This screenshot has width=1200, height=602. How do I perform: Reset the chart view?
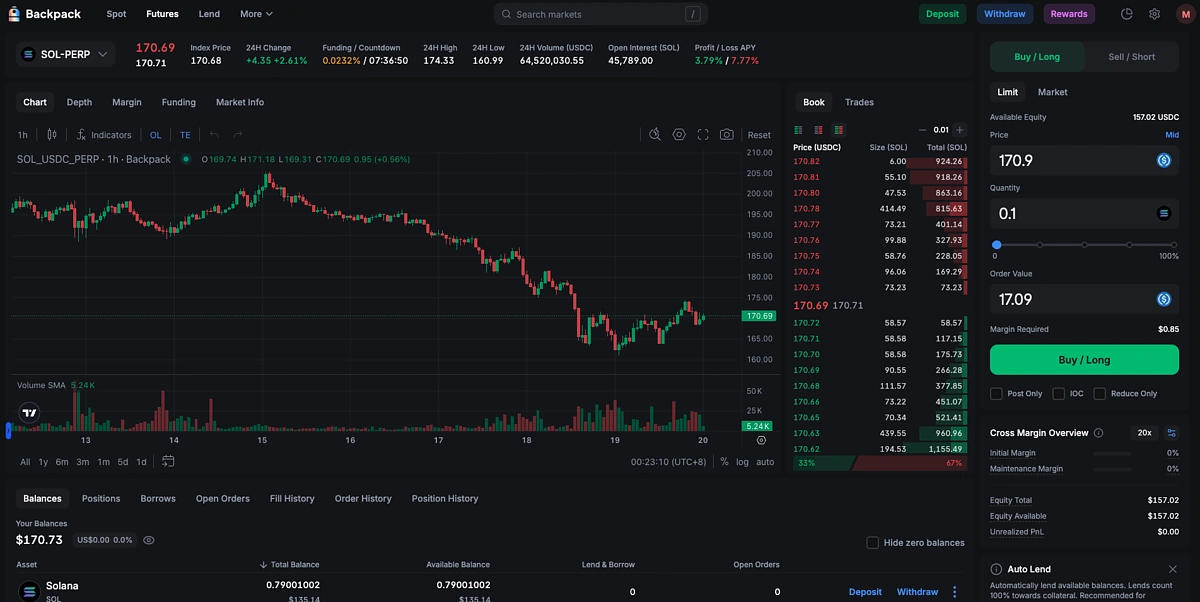pos(759,135)
